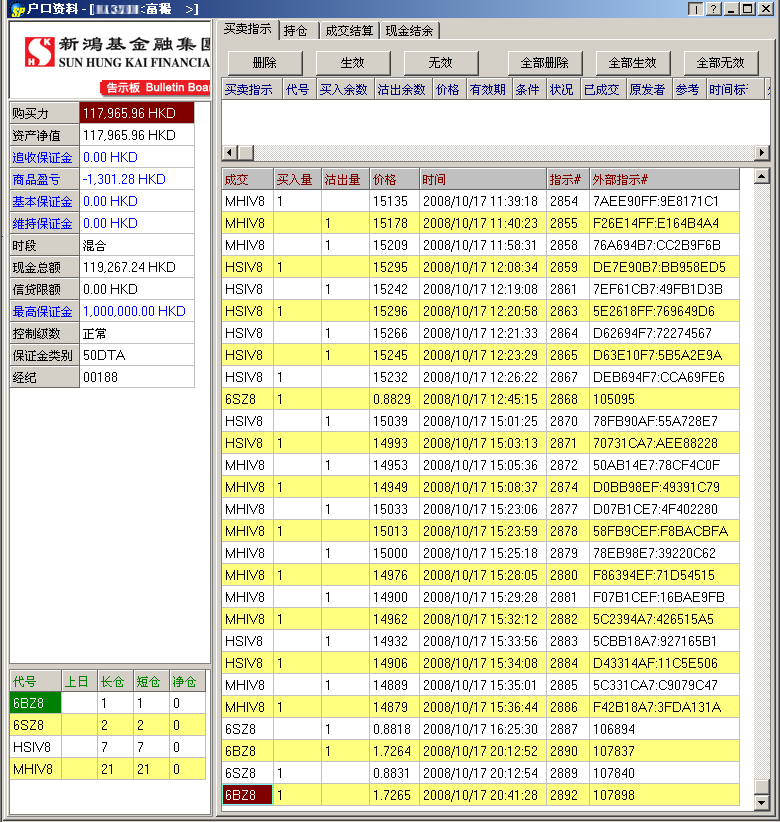Click the 参考 column header

tap(689, 90)
